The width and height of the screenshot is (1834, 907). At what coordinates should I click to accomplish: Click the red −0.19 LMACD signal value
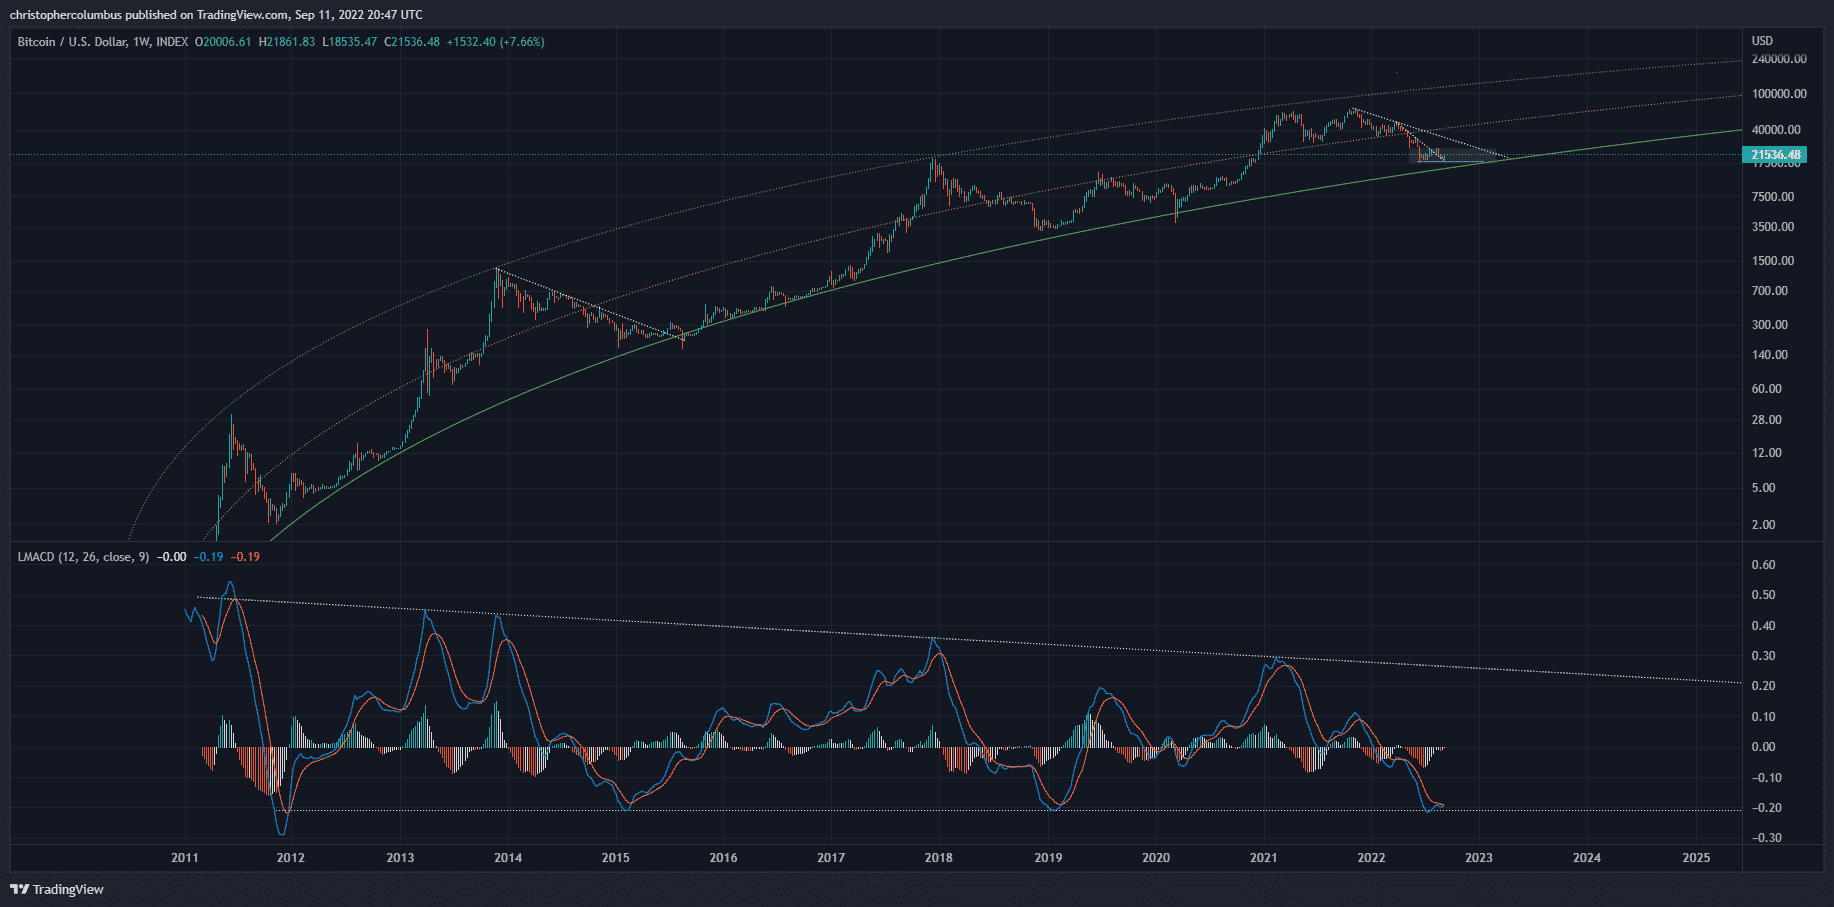pyautogui.click(x=245, y=557)
